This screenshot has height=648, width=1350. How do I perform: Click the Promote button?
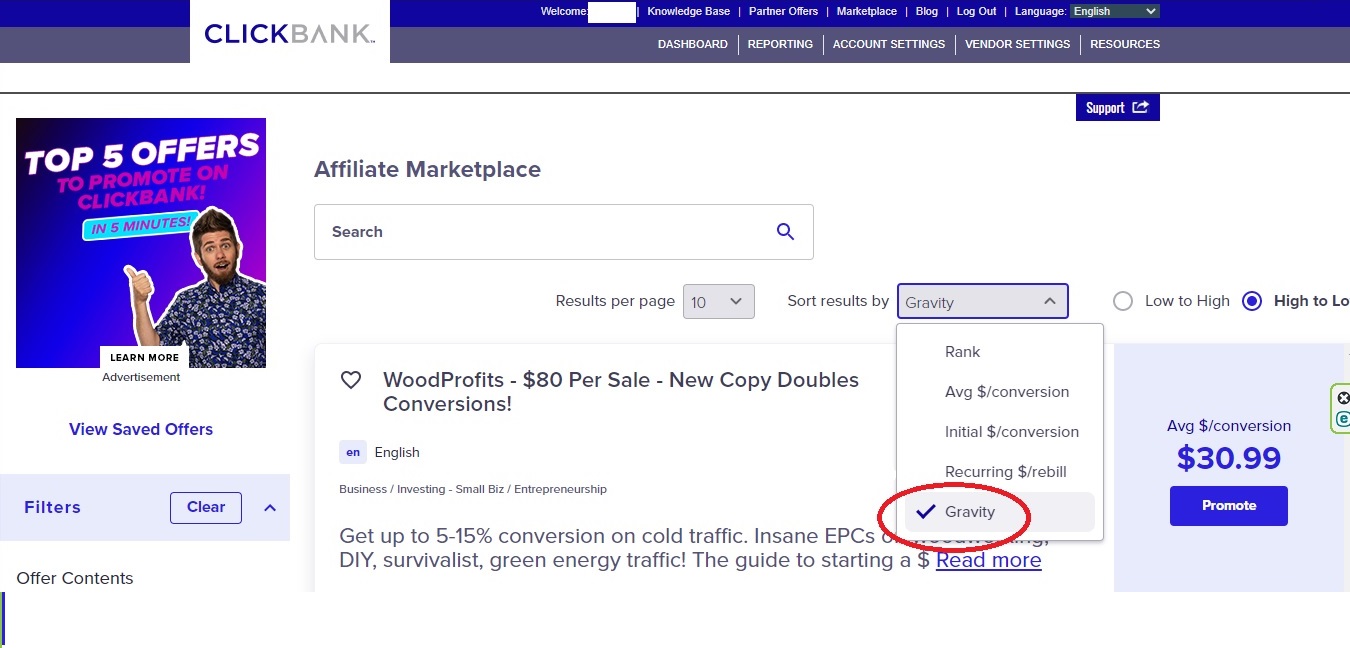click(1229, 506)
